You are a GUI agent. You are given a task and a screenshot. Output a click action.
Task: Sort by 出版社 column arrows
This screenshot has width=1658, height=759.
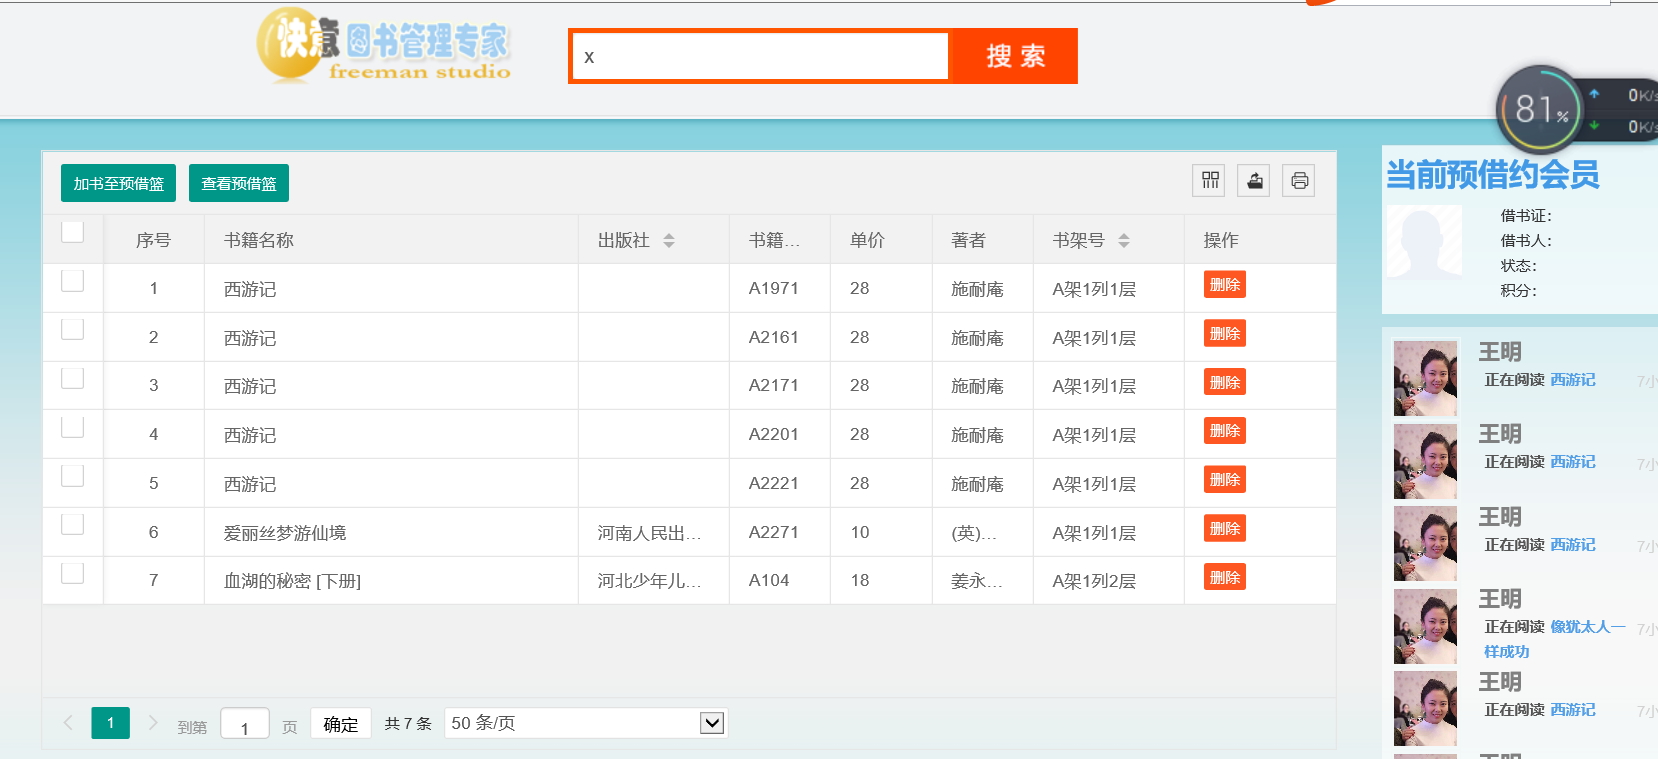(669, 240)
